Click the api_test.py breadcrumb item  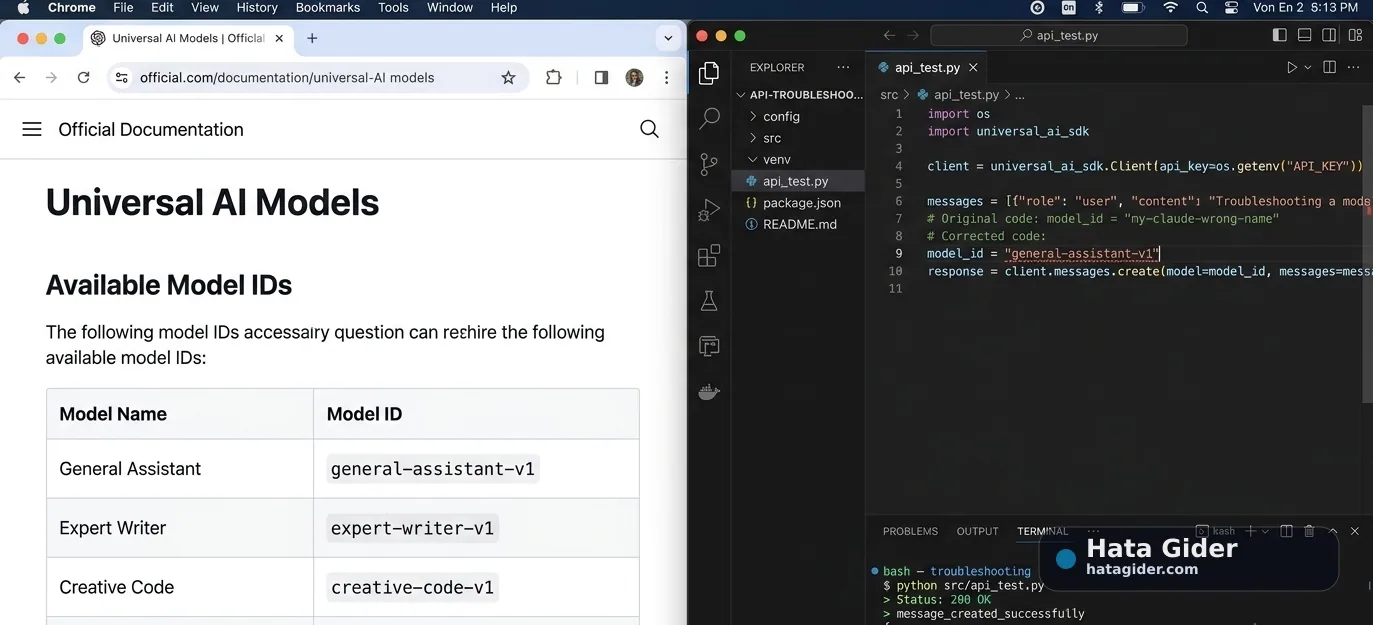(958, 95)
